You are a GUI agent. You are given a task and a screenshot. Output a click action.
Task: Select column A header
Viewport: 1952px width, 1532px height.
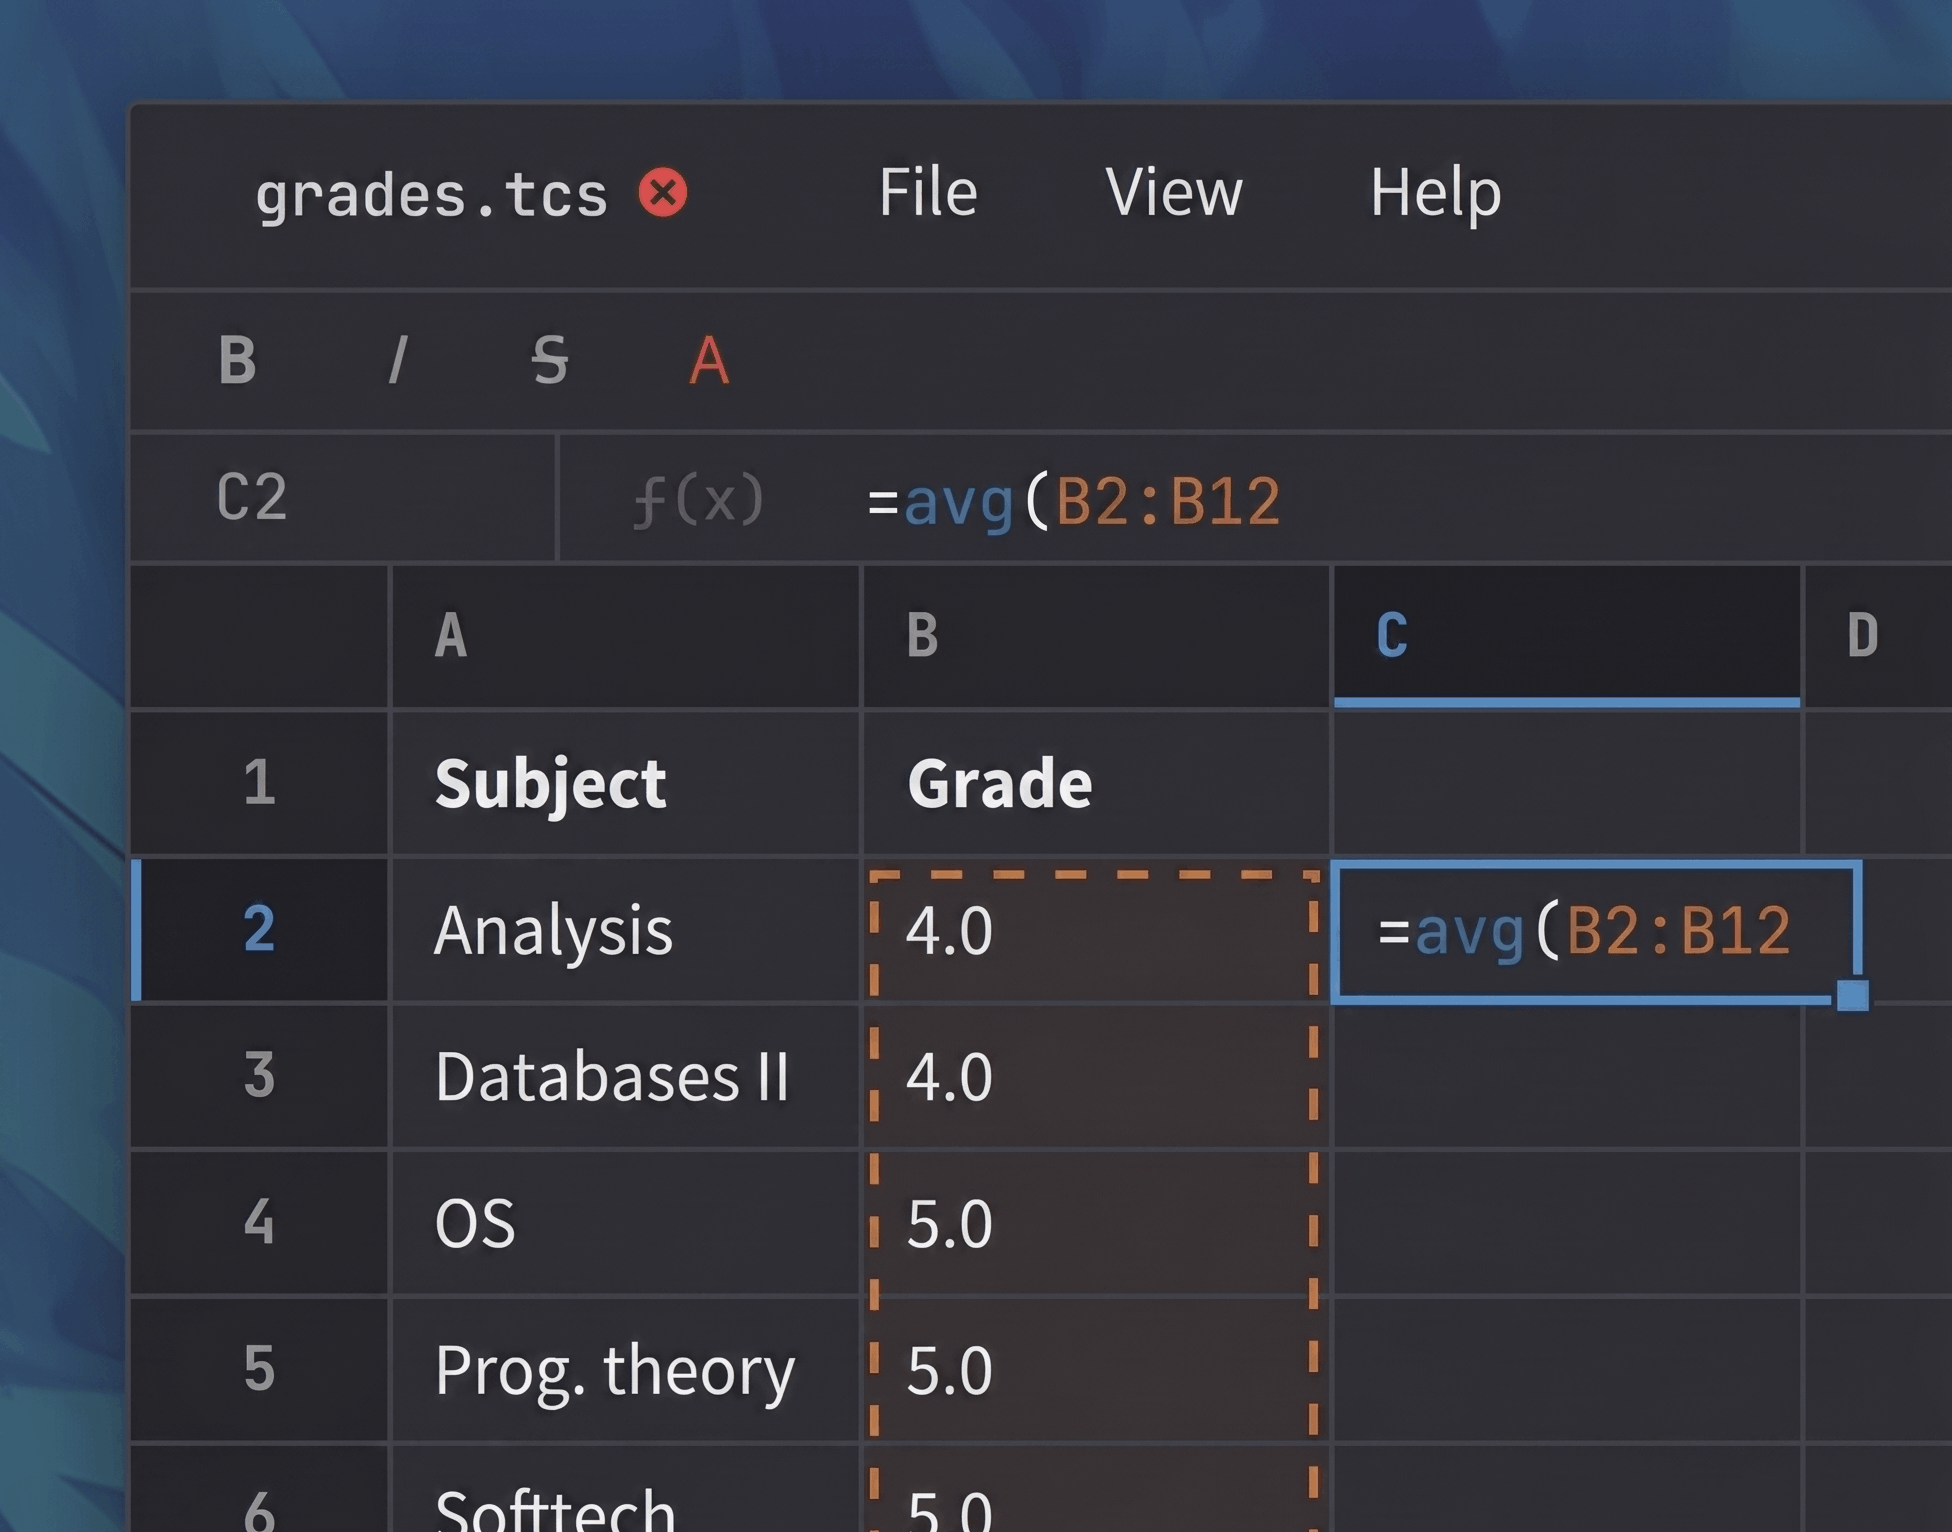625,636
